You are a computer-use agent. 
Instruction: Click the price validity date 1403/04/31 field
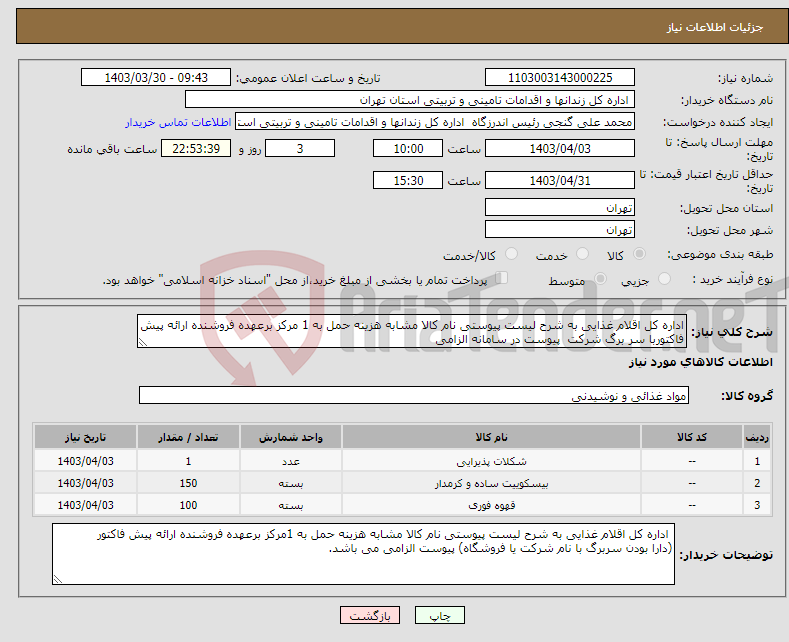[560, 180]
